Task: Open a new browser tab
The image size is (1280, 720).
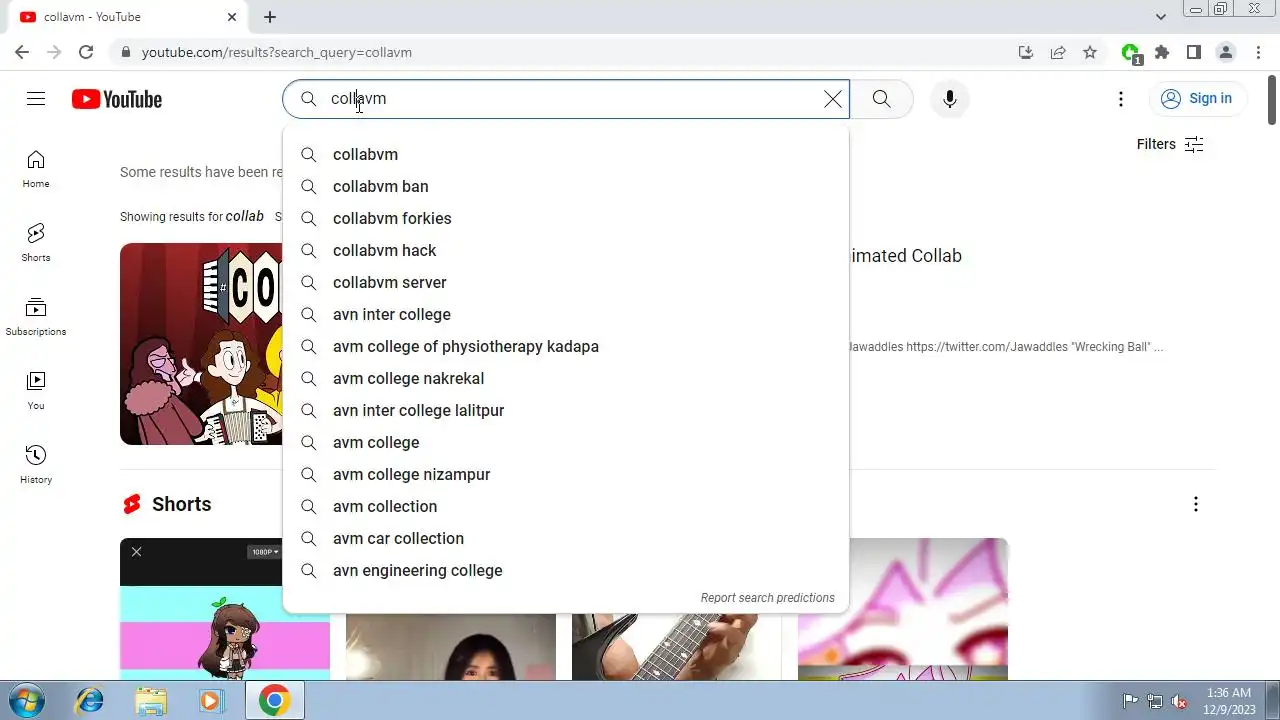Action: [270, 17]
